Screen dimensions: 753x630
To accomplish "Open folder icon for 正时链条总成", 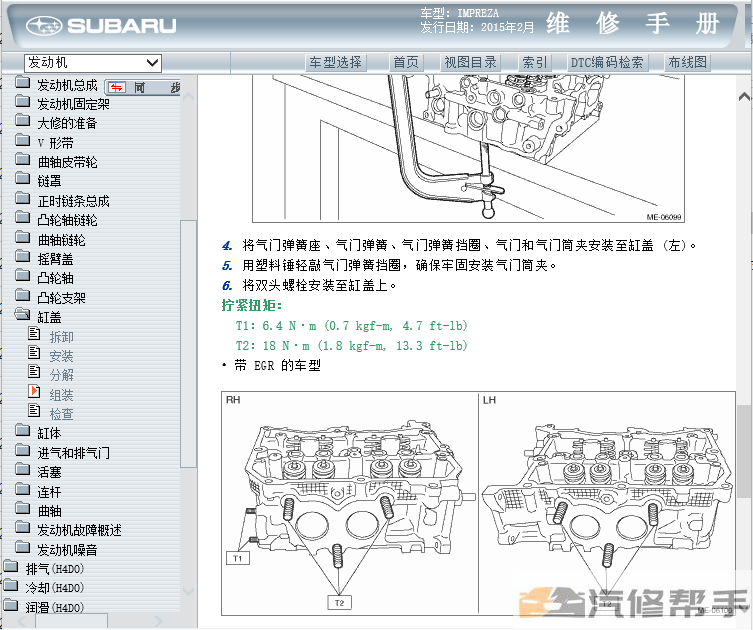I will click(22, 198).
